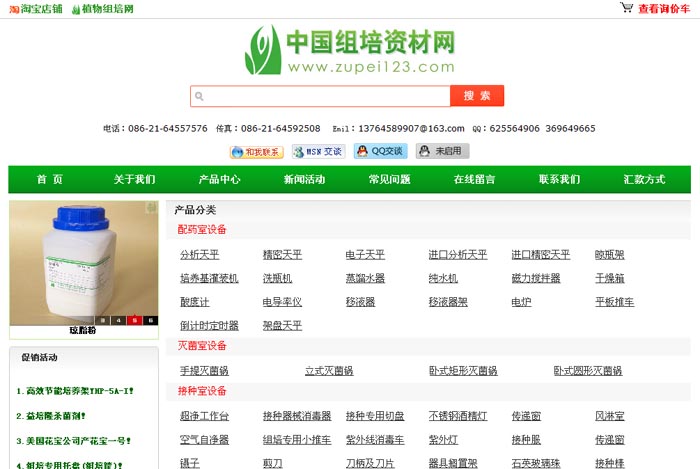
Task: Open the 超净工作台 product link
Action: point(204,416)
